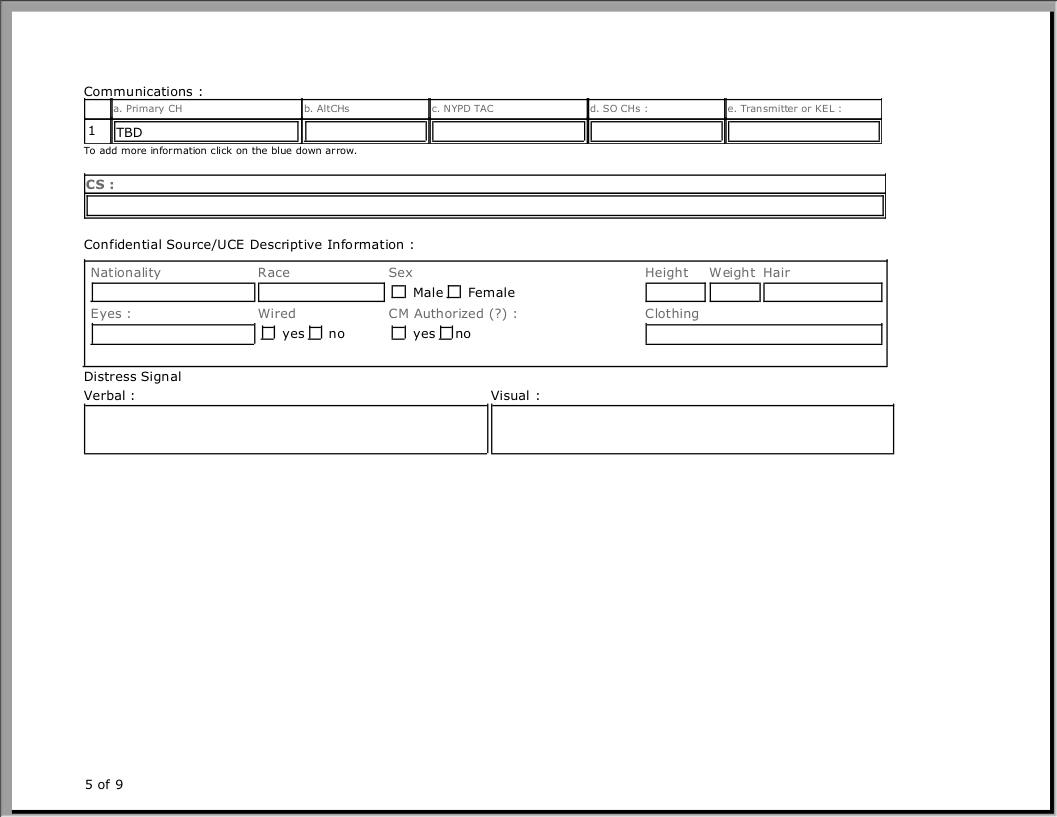Viewport: 1057px width, 817px height.
Task: Tick Wired no checkbox
Action: 315,333
